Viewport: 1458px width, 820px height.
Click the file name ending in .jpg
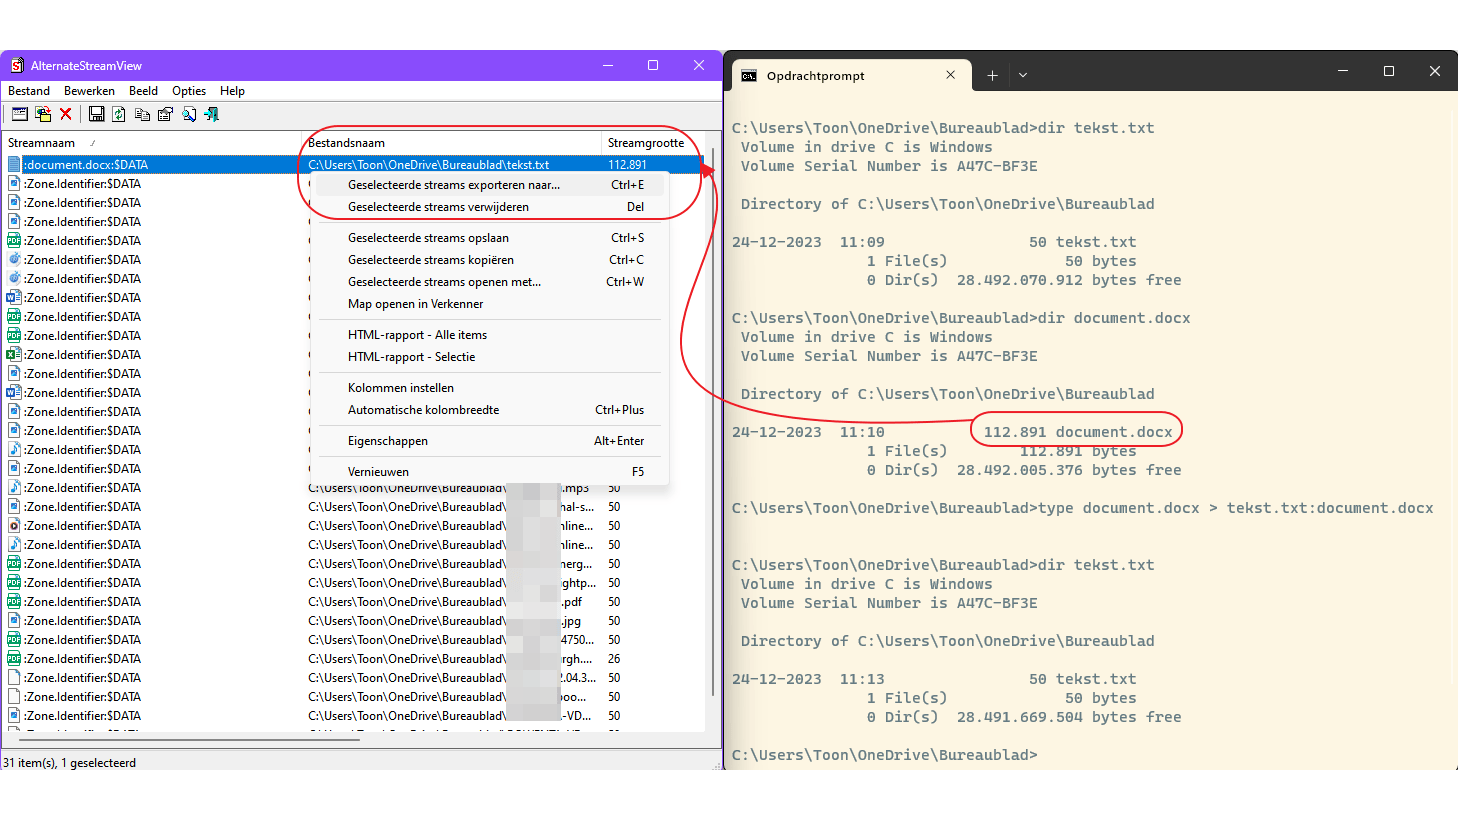tap(445, 621)
